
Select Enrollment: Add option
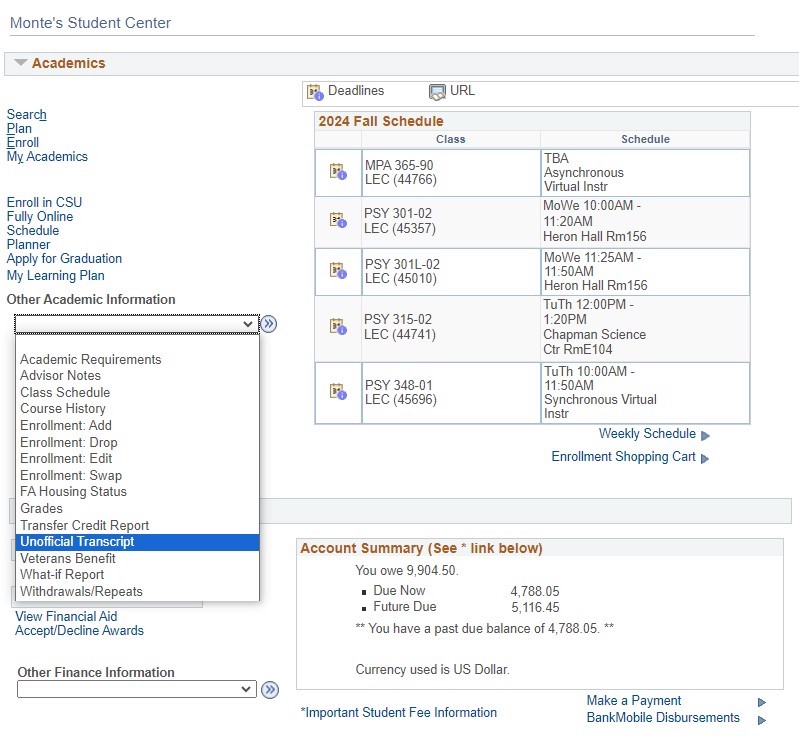pyautogui.click(x=137, y=425)
